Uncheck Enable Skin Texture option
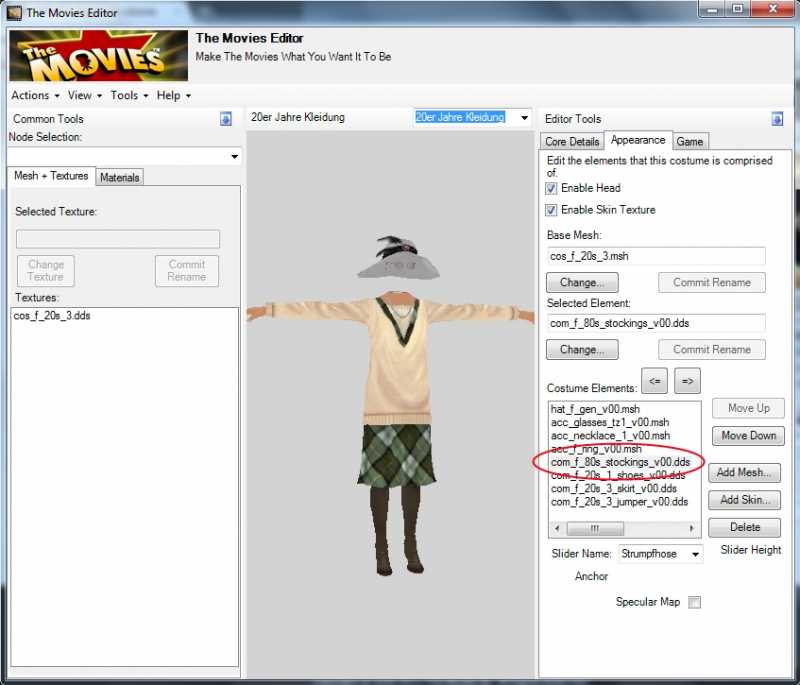Viewport: 800px width, 685px height. pos(551,210)
